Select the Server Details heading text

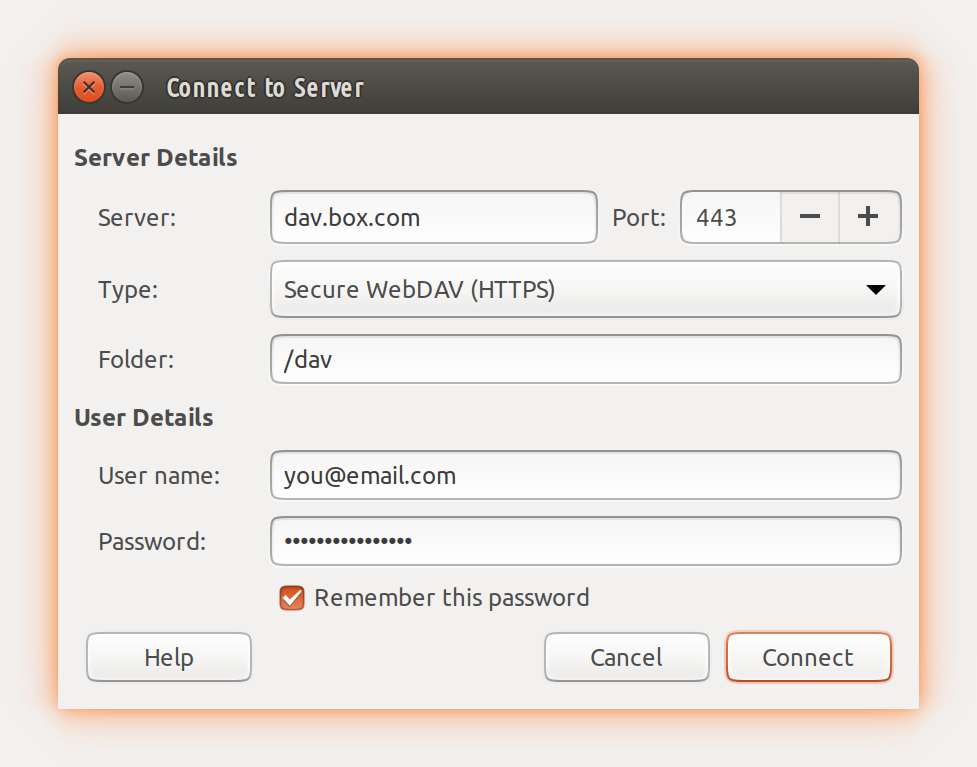click(x=156, y=158)
